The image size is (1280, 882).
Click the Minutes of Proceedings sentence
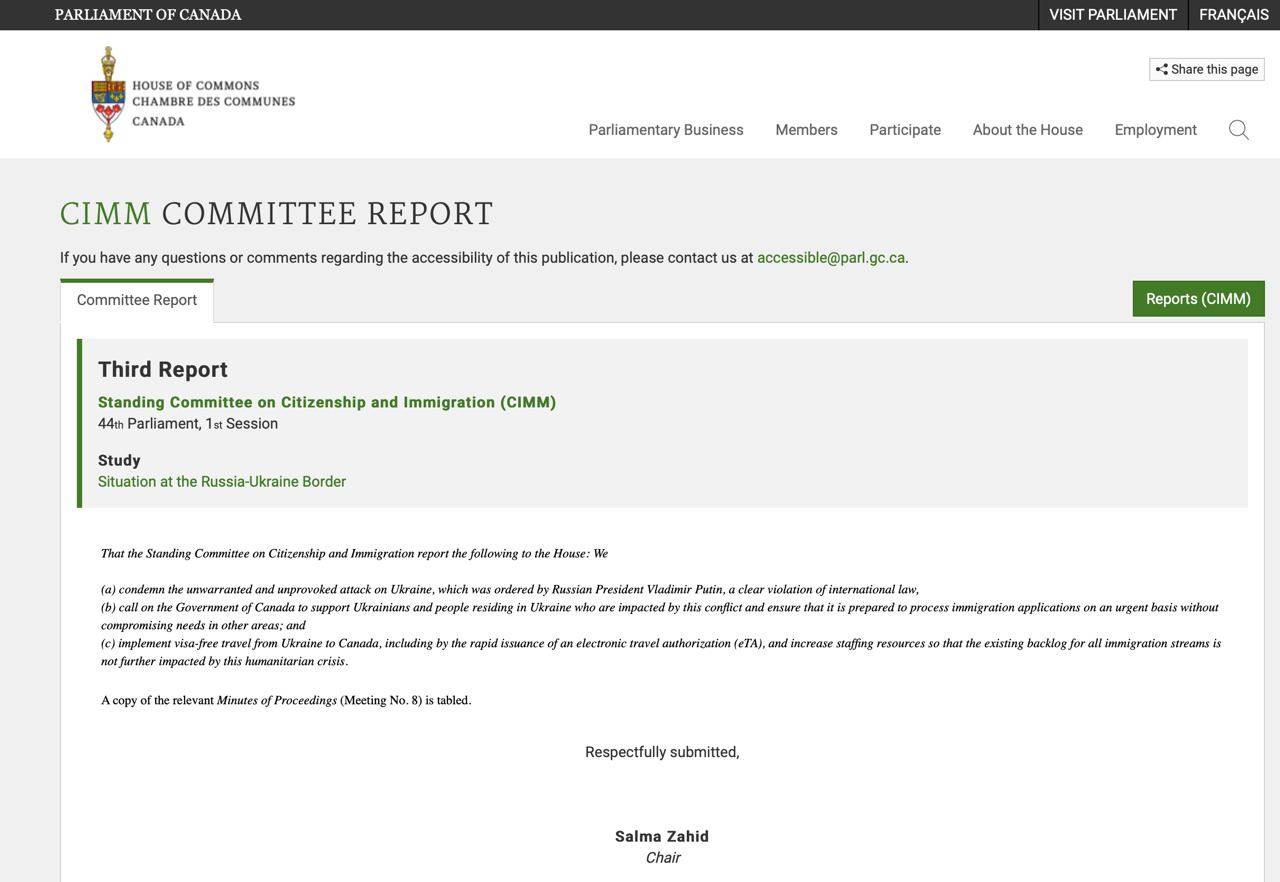[286, 700]
